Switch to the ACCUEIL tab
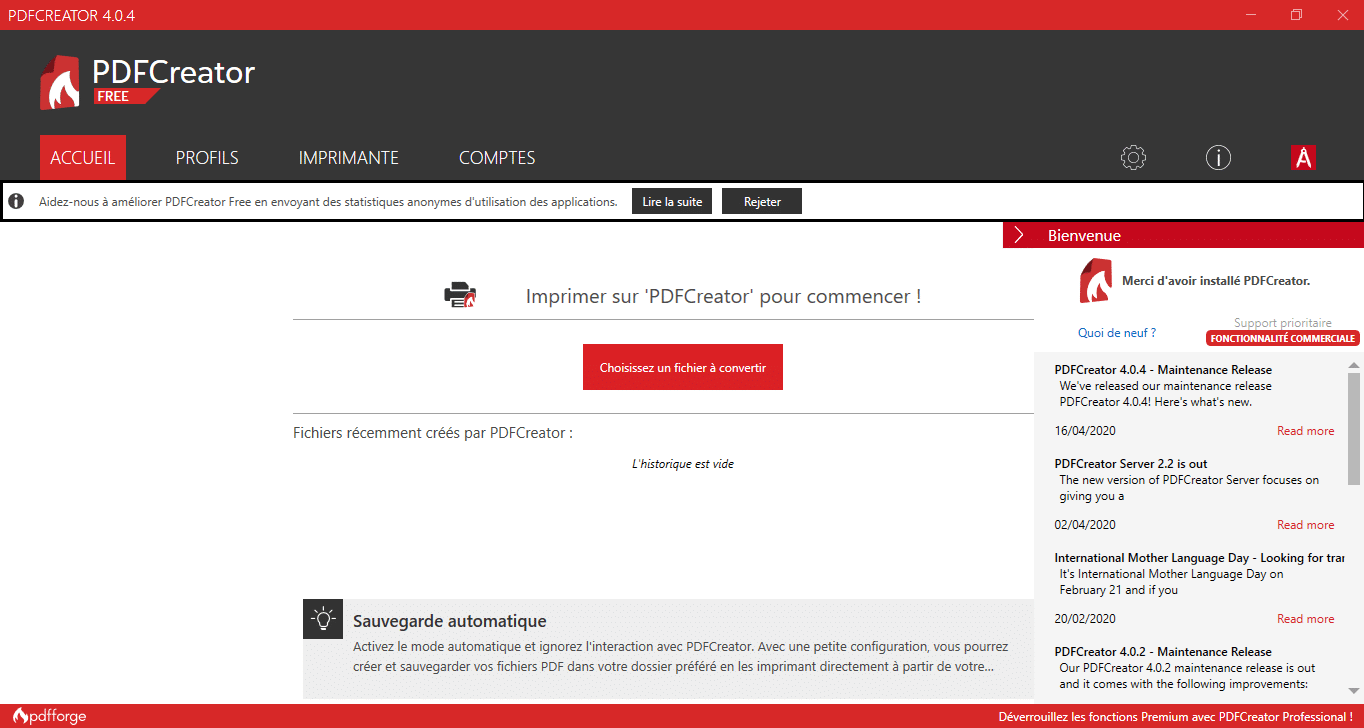The width and height of the screenshot is (1364, 728). point(83,157)
